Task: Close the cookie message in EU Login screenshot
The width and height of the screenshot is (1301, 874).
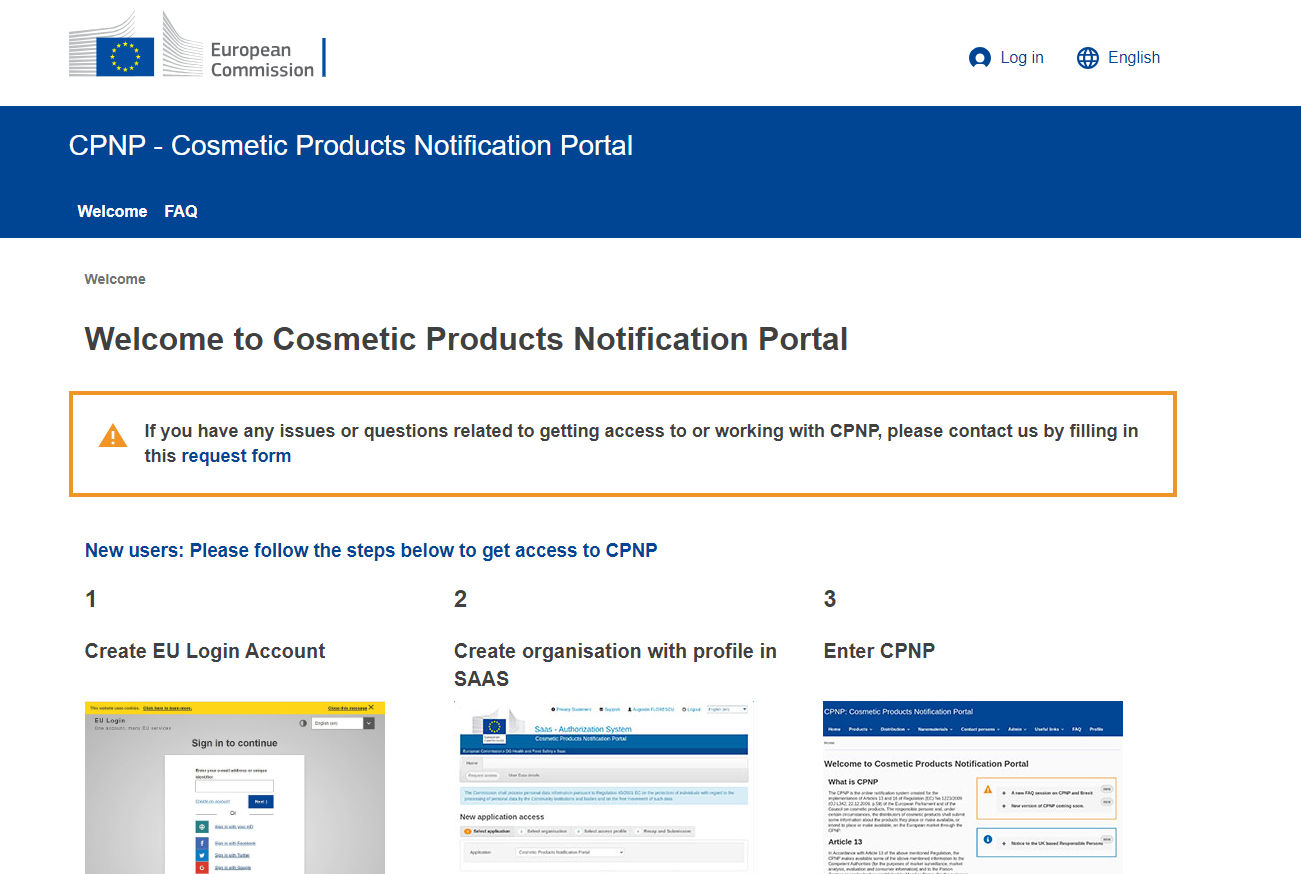Action: click(350, 708)
